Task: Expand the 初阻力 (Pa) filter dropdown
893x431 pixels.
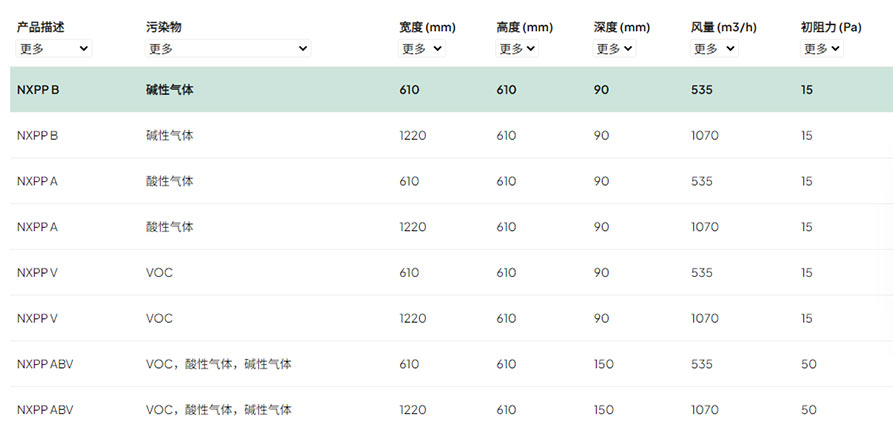Action: click(x=821, y=49)
